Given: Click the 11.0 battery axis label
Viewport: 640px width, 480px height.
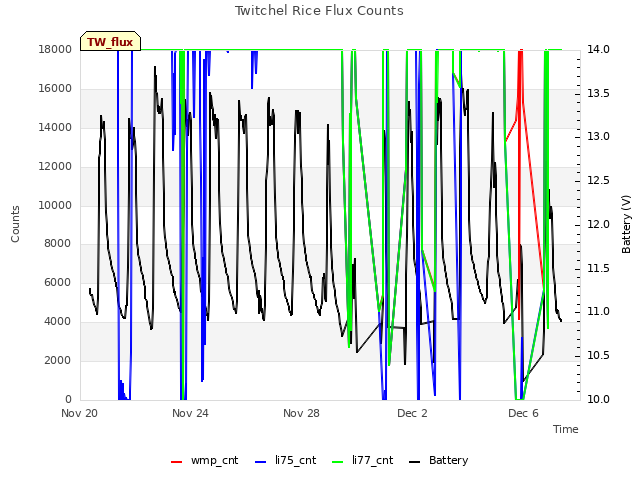Looking at the screenshot, I should click(x=598, y=312).
